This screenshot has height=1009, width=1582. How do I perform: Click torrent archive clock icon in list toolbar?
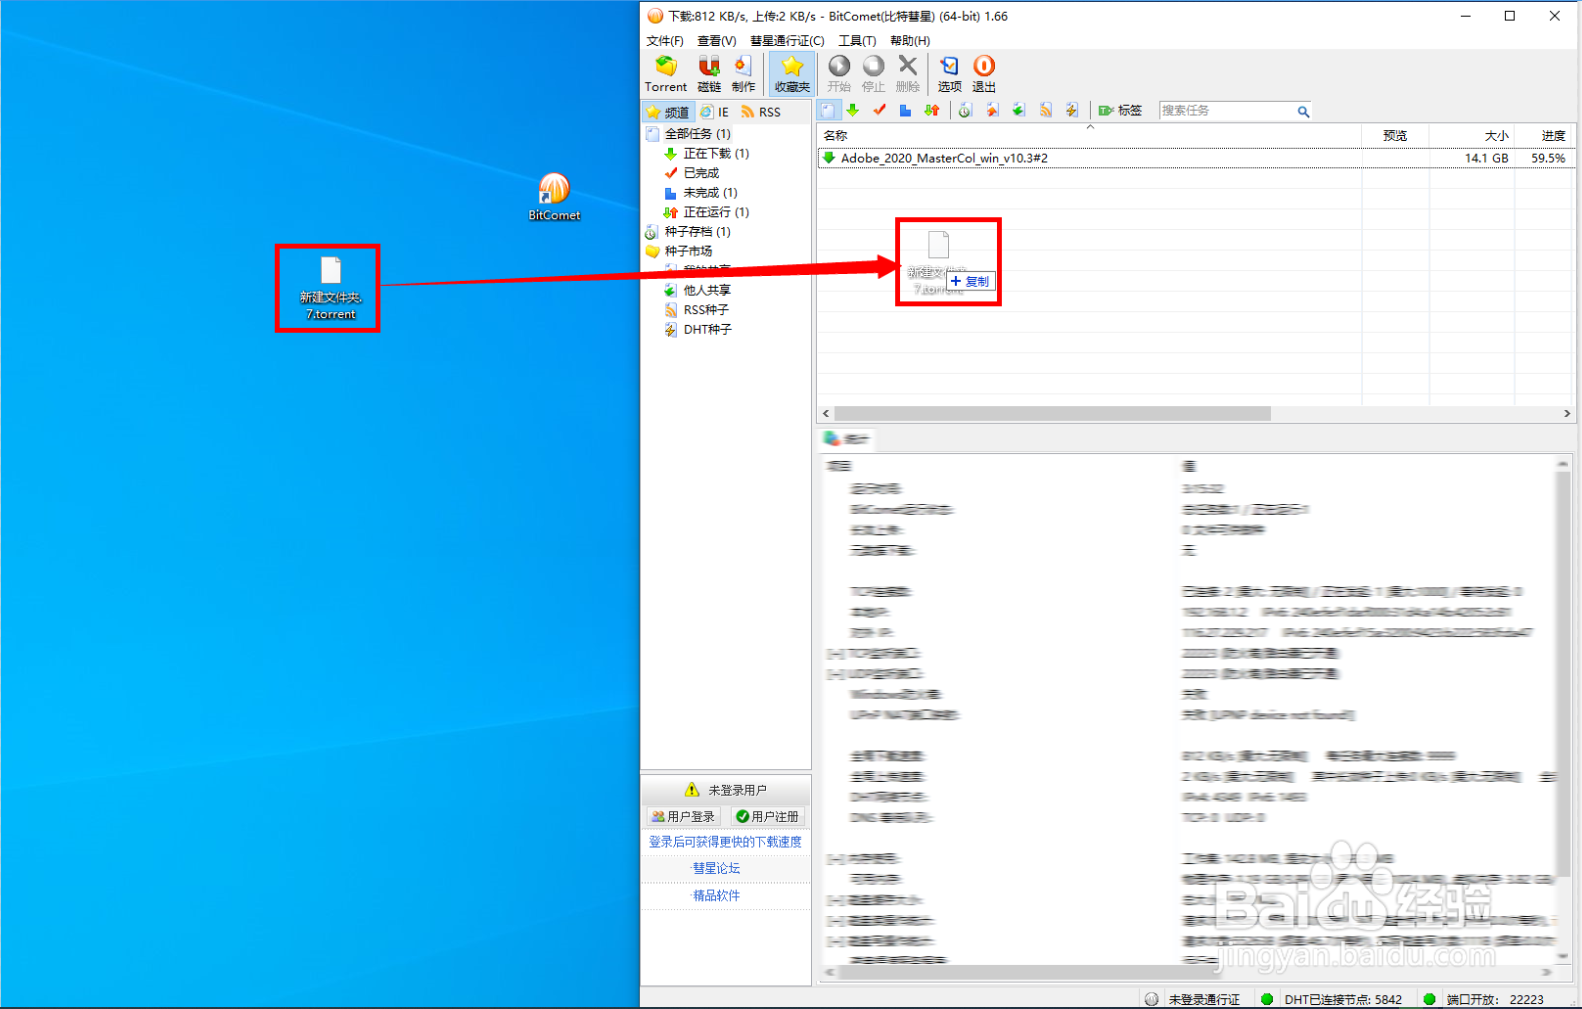point(965,110)
